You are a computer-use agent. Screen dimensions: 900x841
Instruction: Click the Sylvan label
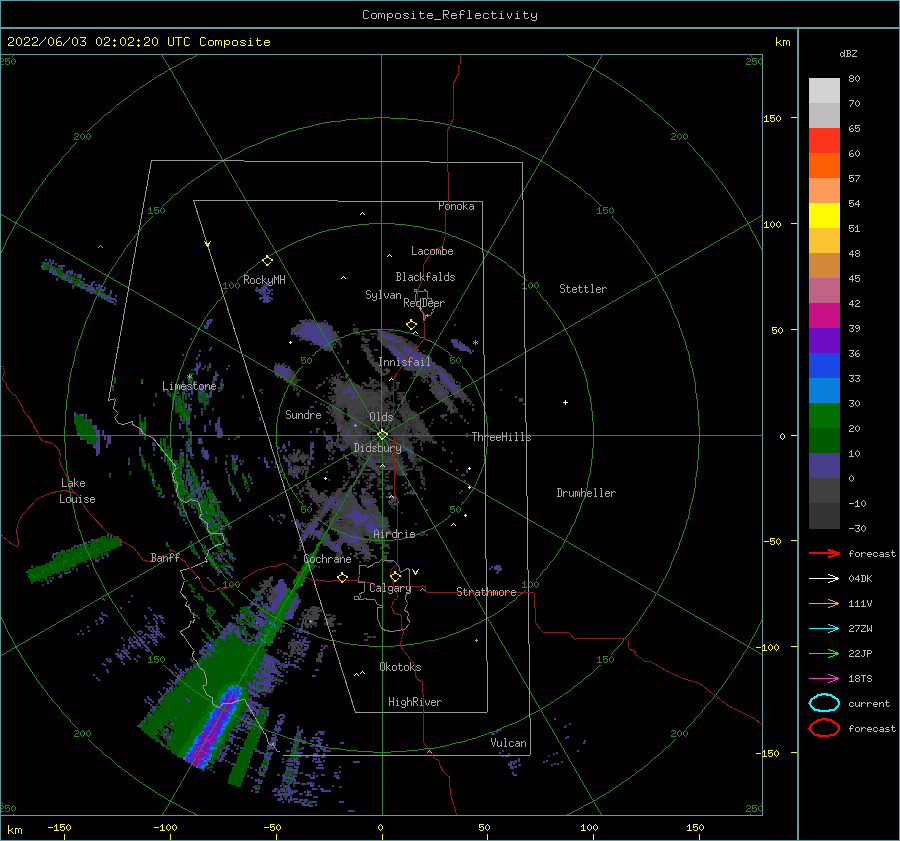[x=383, y=295]
